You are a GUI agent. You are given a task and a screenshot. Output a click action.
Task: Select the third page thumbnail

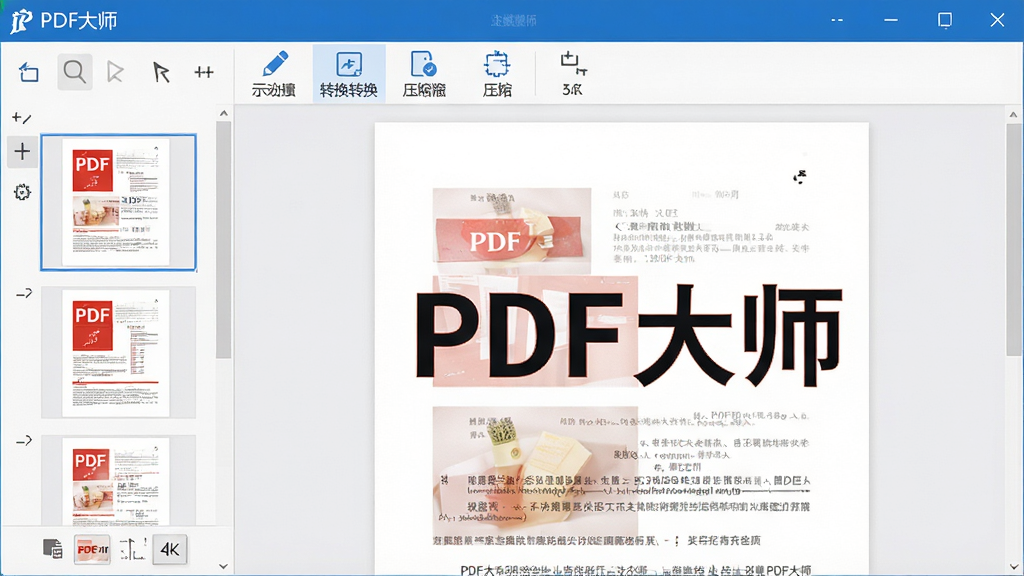(x=118, y=481)
